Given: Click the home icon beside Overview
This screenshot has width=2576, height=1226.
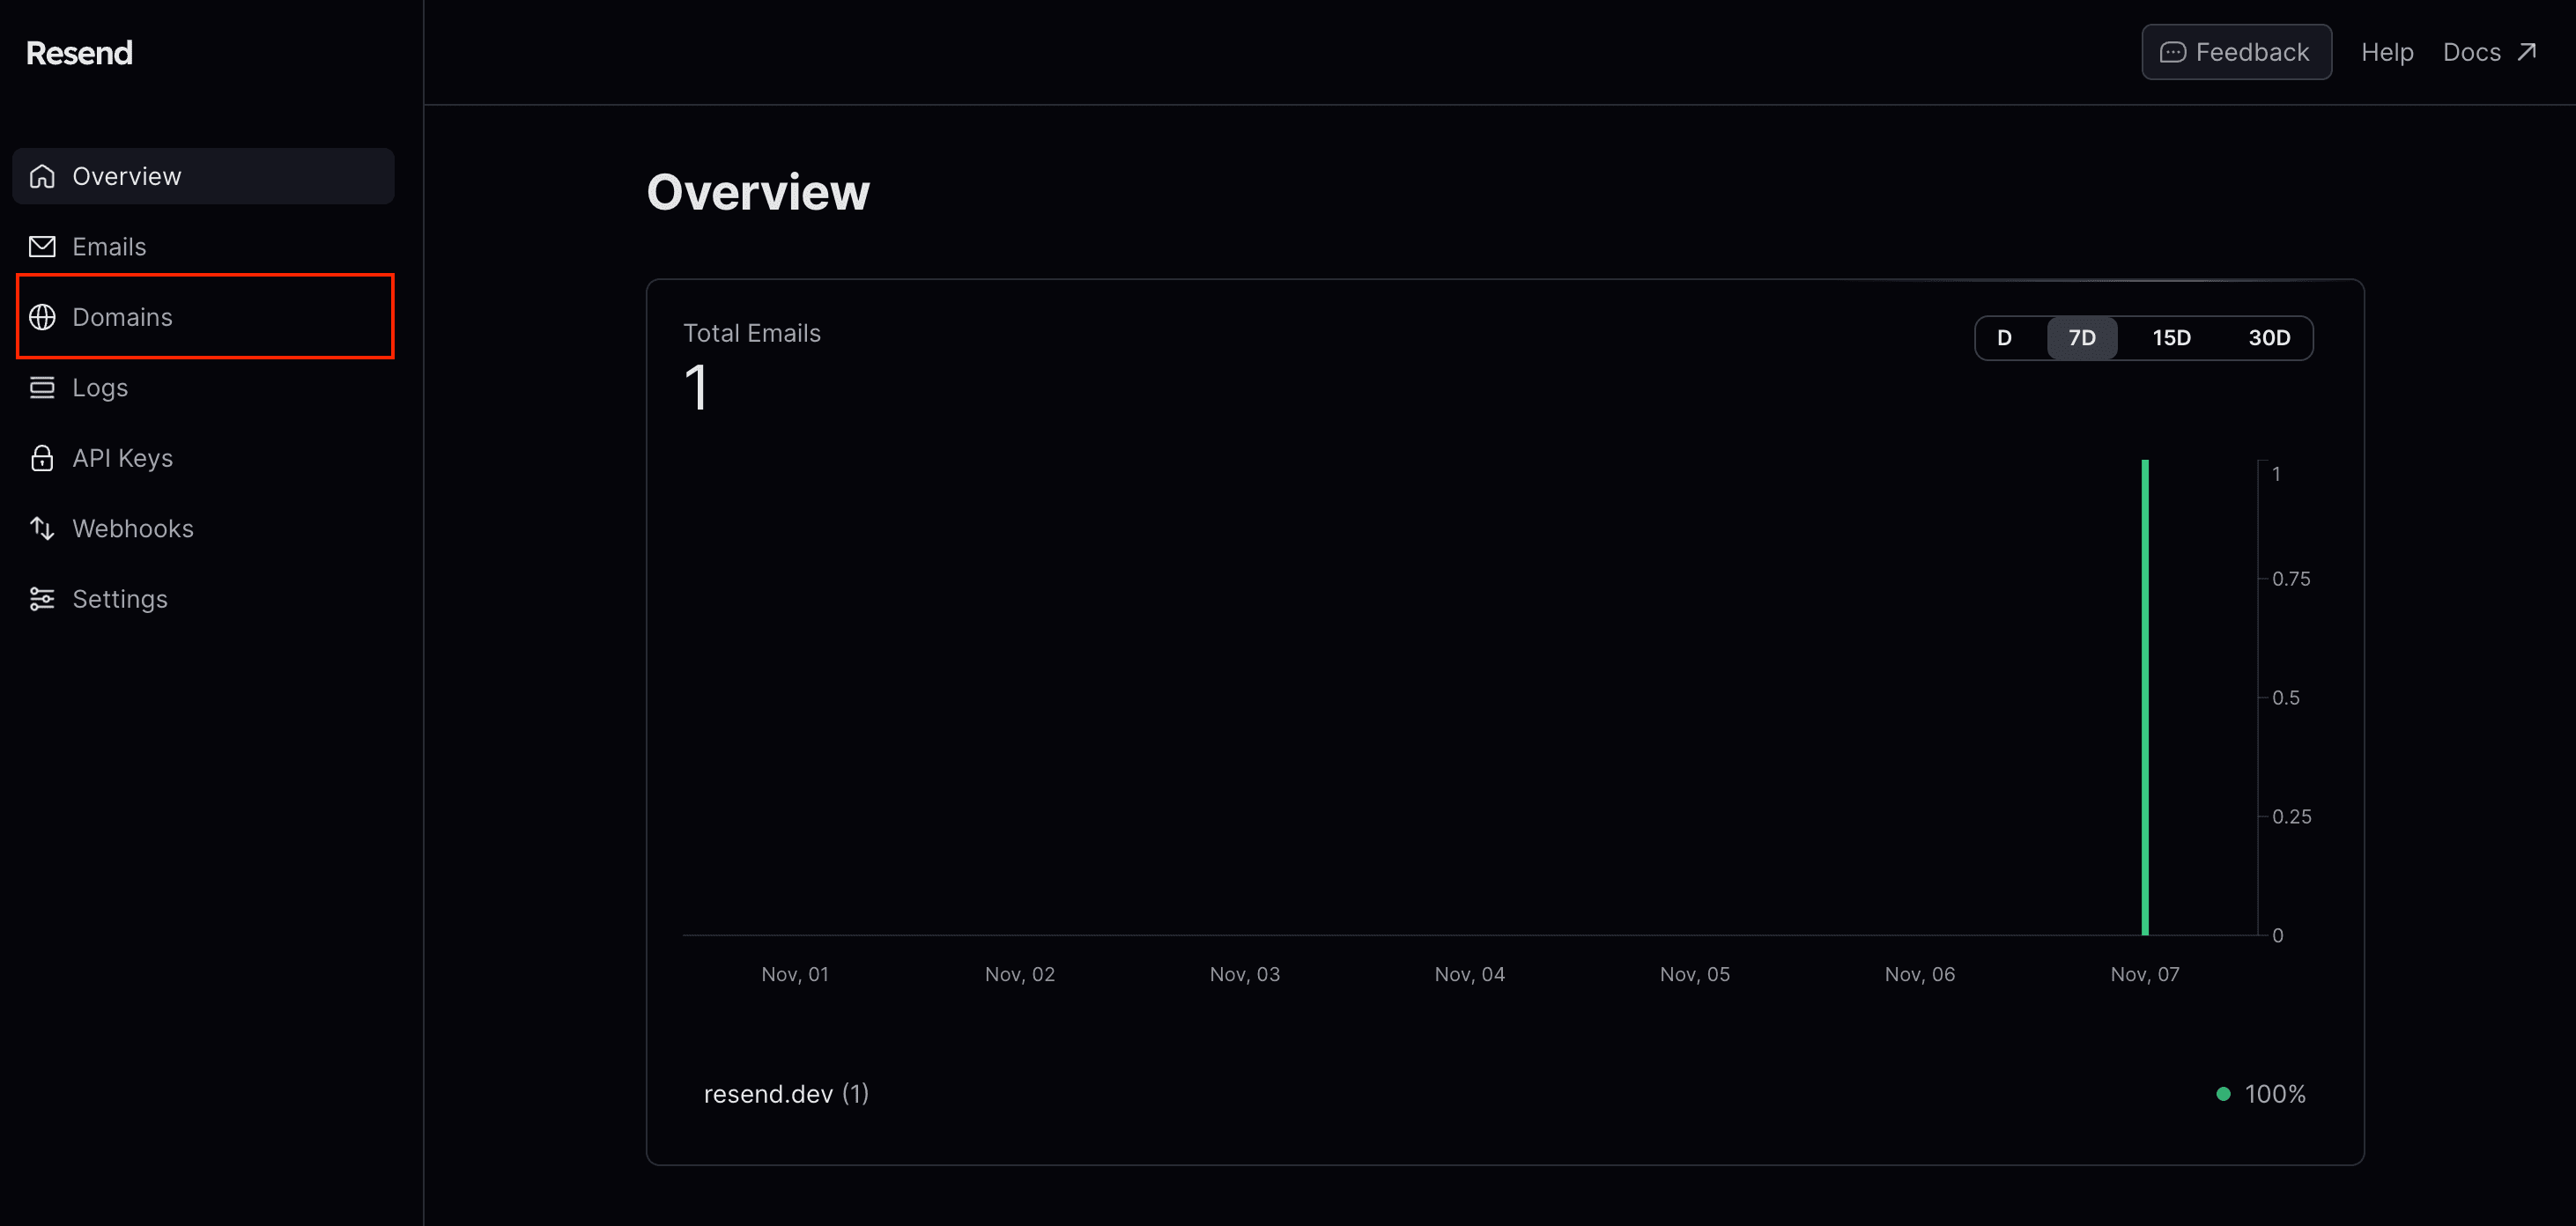Looking at the screenshot, I should 42,176.
